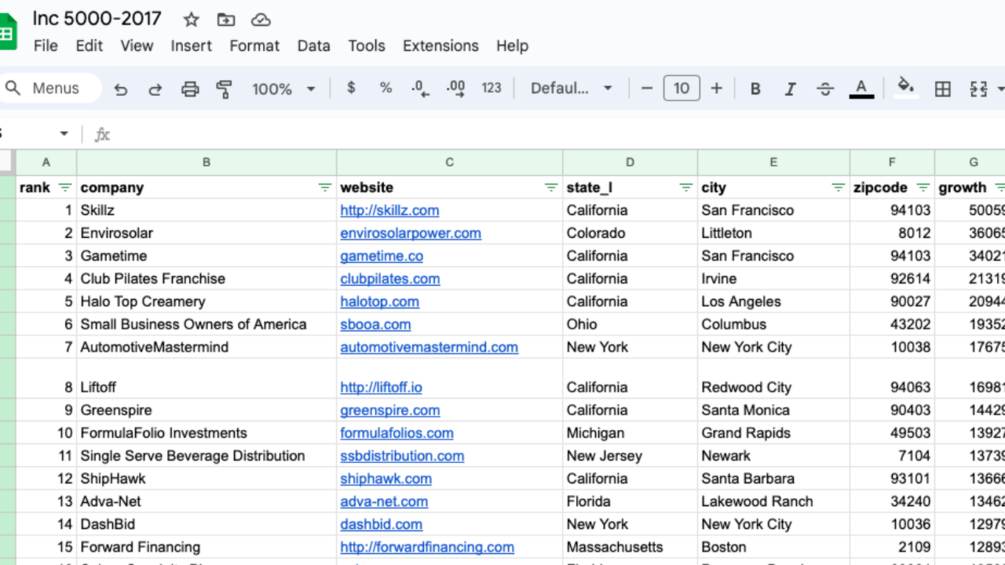Open the Help menu

pos(512,46)
